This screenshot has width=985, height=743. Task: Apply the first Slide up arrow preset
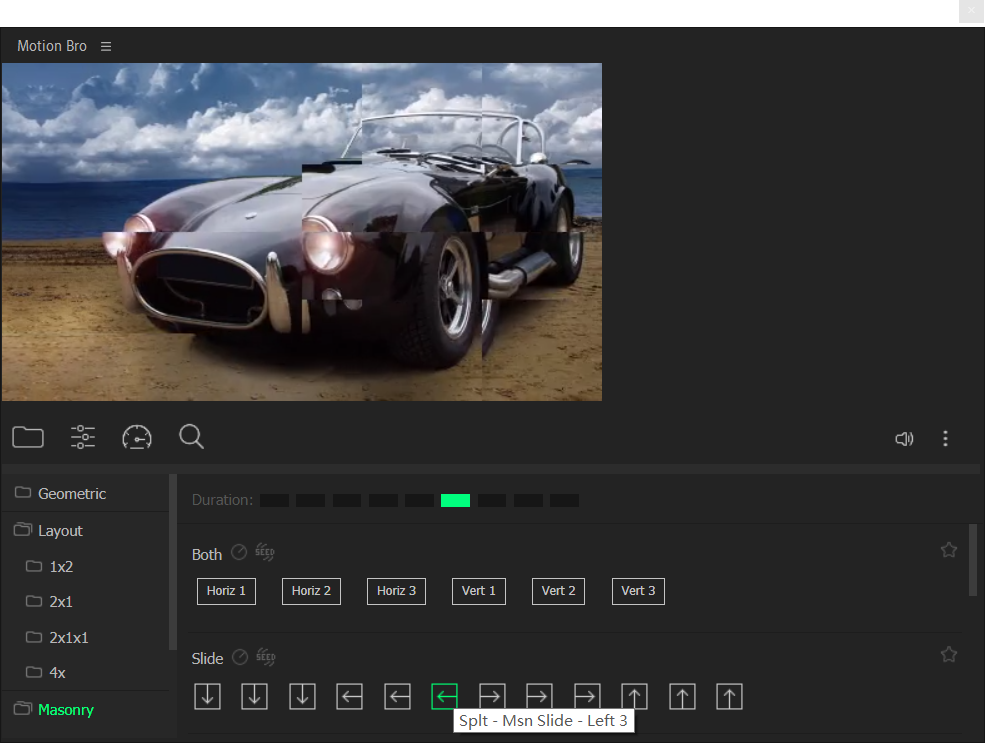(x=634, y=697)
